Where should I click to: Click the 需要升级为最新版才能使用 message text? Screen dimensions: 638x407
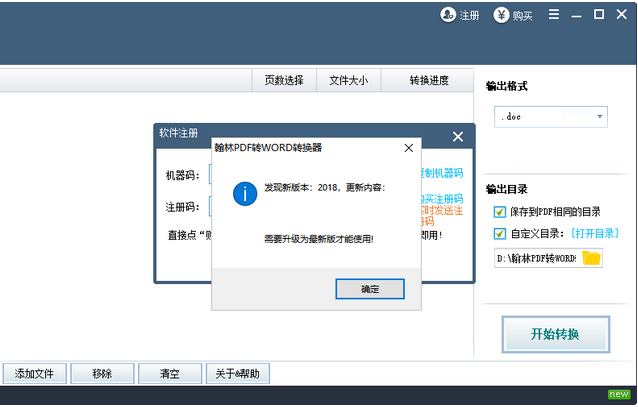click(x=319, y=239)
